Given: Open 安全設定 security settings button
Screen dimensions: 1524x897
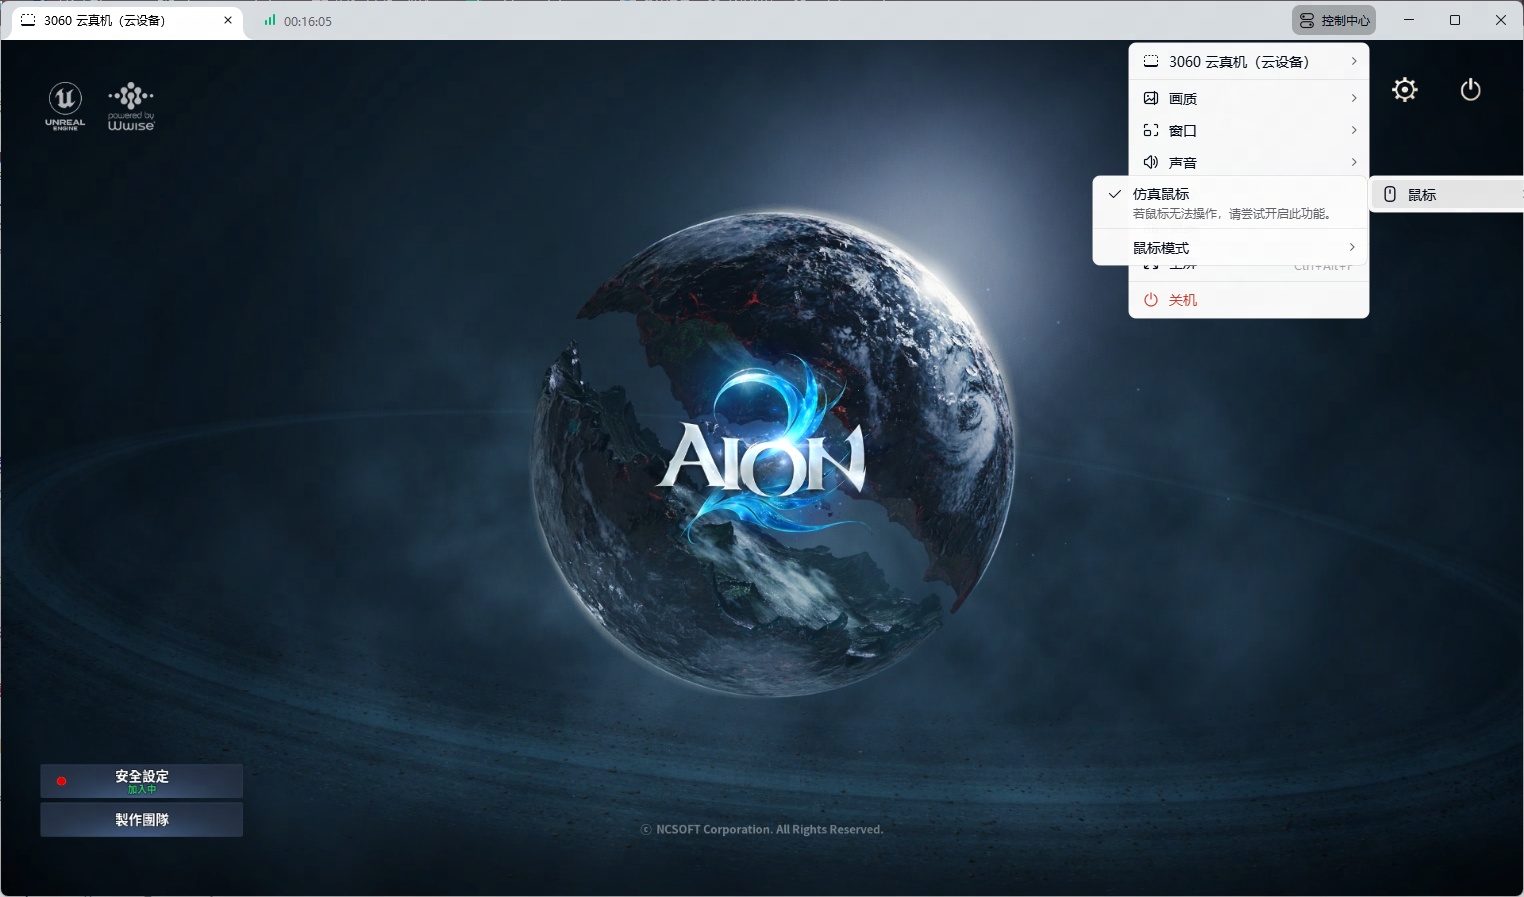Looking at the screenshot, I should coord(142,781).
